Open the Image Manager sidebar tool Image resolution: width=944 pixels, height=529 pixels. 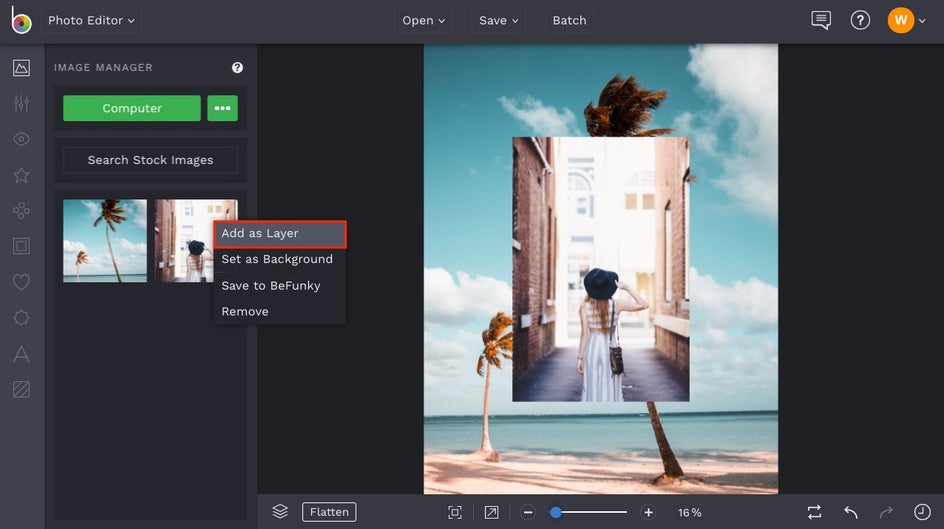21,67
